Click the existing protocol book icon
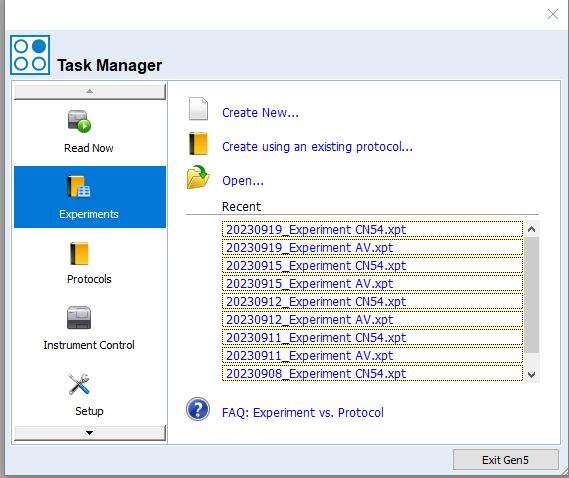569x478 pixels. point(198,143)
